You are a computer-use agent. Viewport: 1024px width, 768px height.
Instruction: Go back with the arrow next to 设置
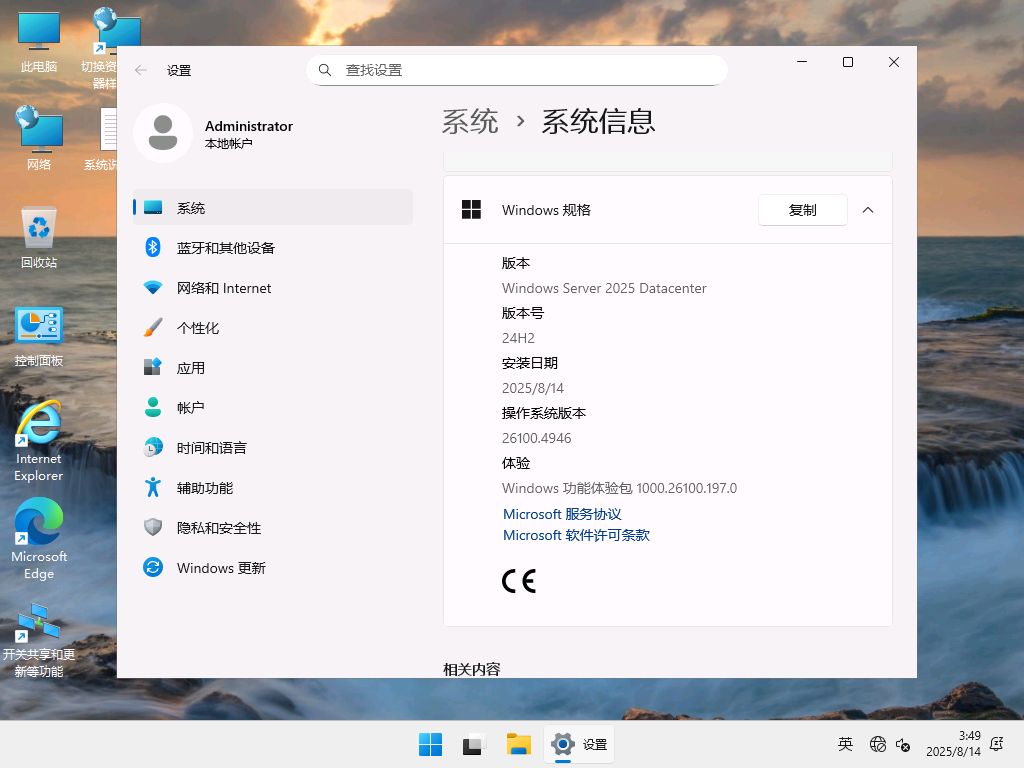[141, 70]
